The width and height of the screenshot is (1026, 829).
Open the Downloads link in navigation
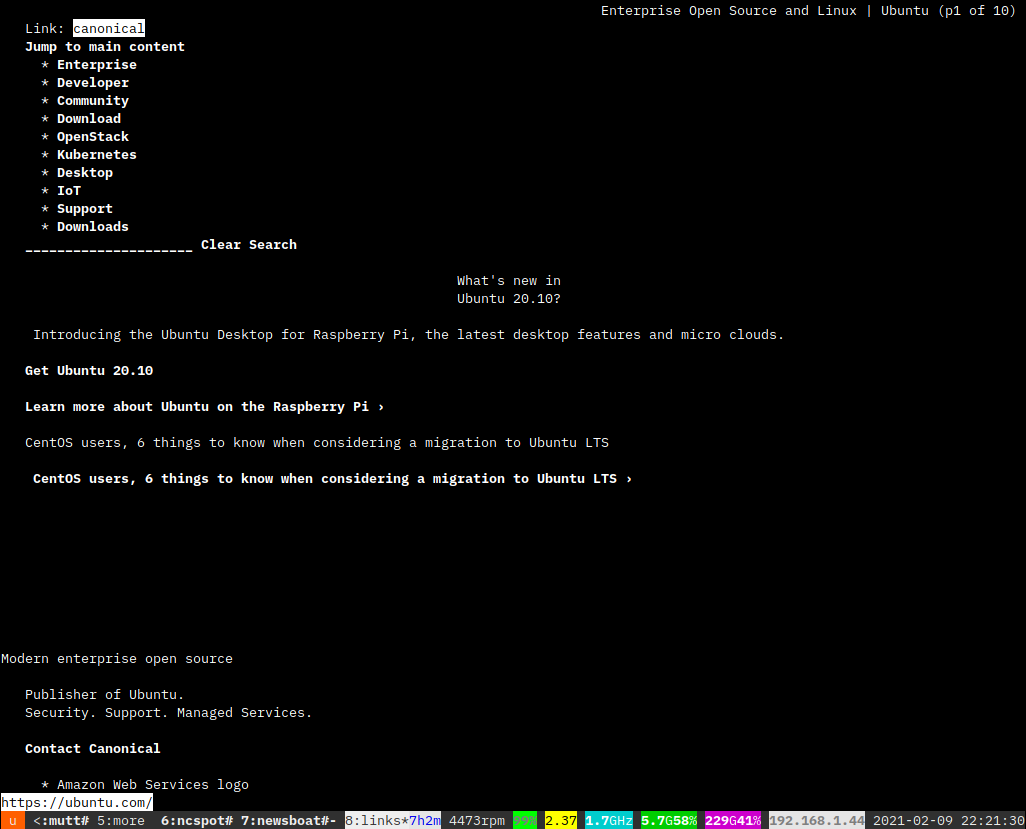pyautogui.click(x=93, y=226)
